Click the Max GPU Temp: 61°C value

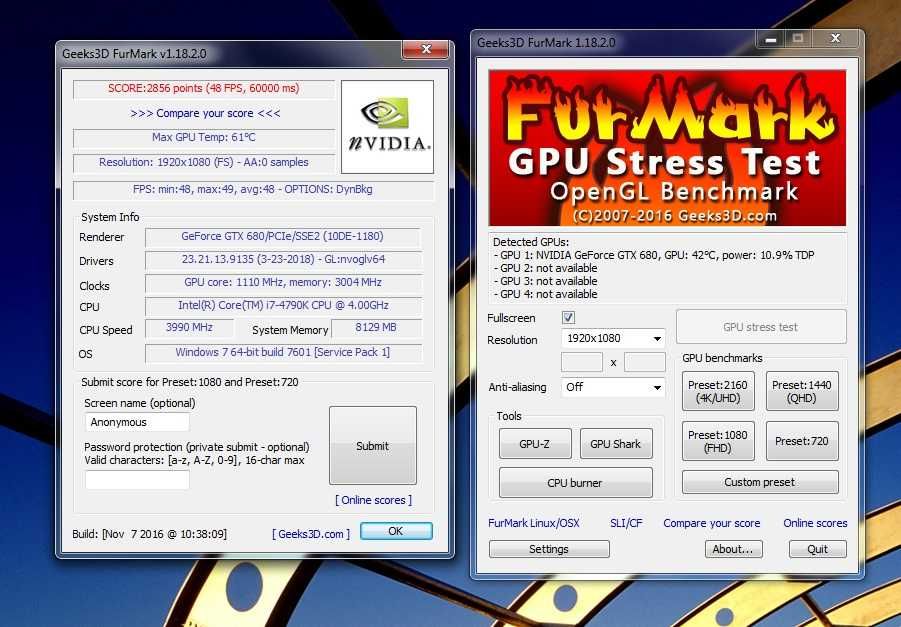(x=203, y=137)
